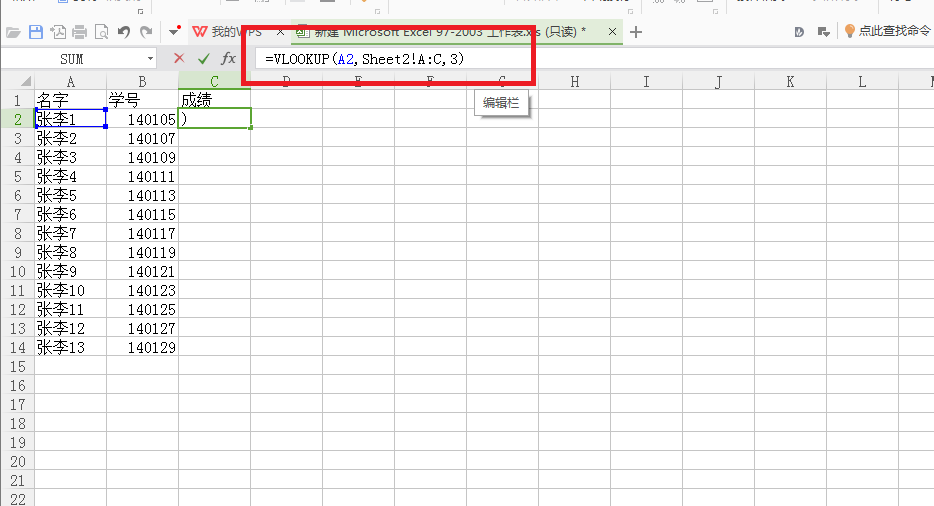Save the workbook with the floppy disk icon
Image resolution: width=934 pixels, height=506 pixels.
pos(36,32)
